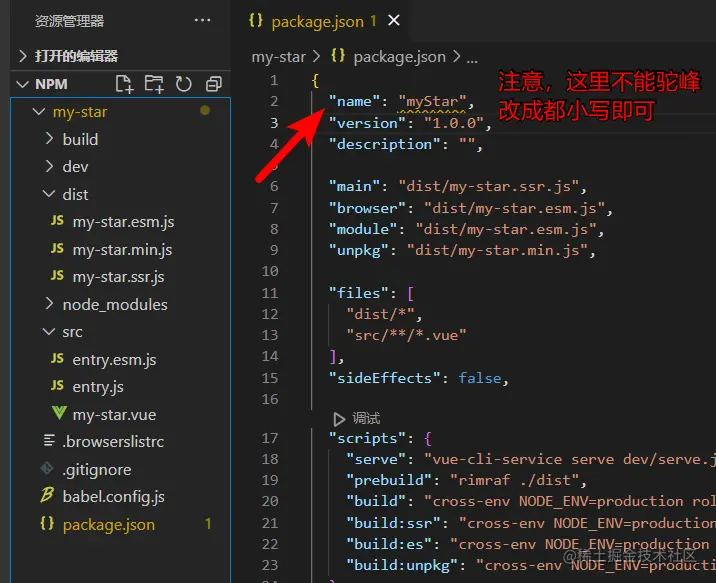Click braces icon on the package.json tab

pos(256,20)
